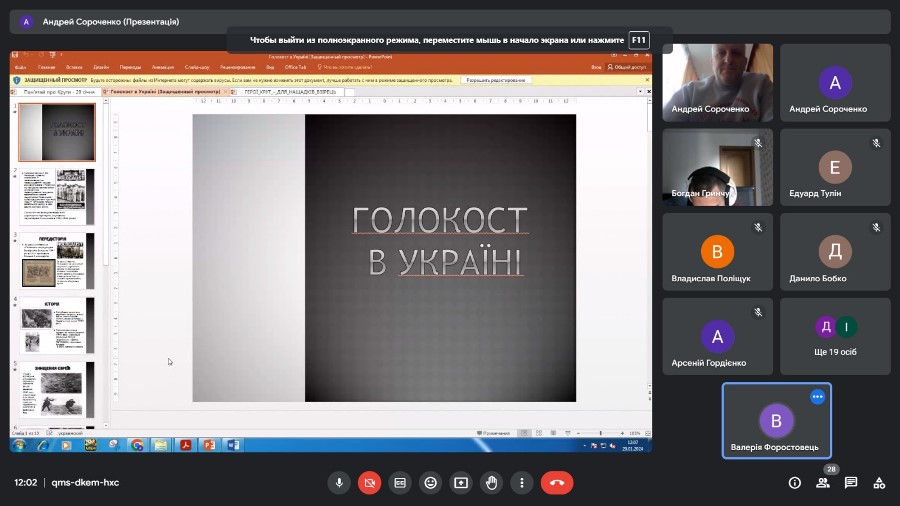
Task: Turn on the camera using the red button
Action: point(369,482)
